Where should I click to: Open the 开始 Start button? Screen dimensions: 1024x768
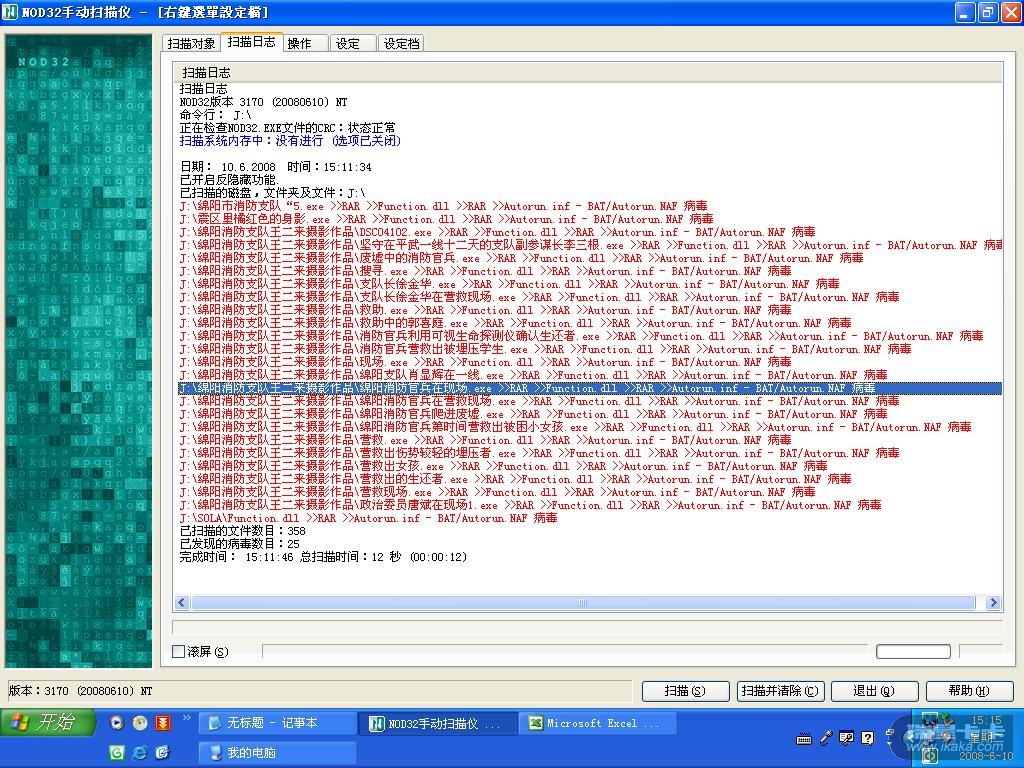coord(48,722)
